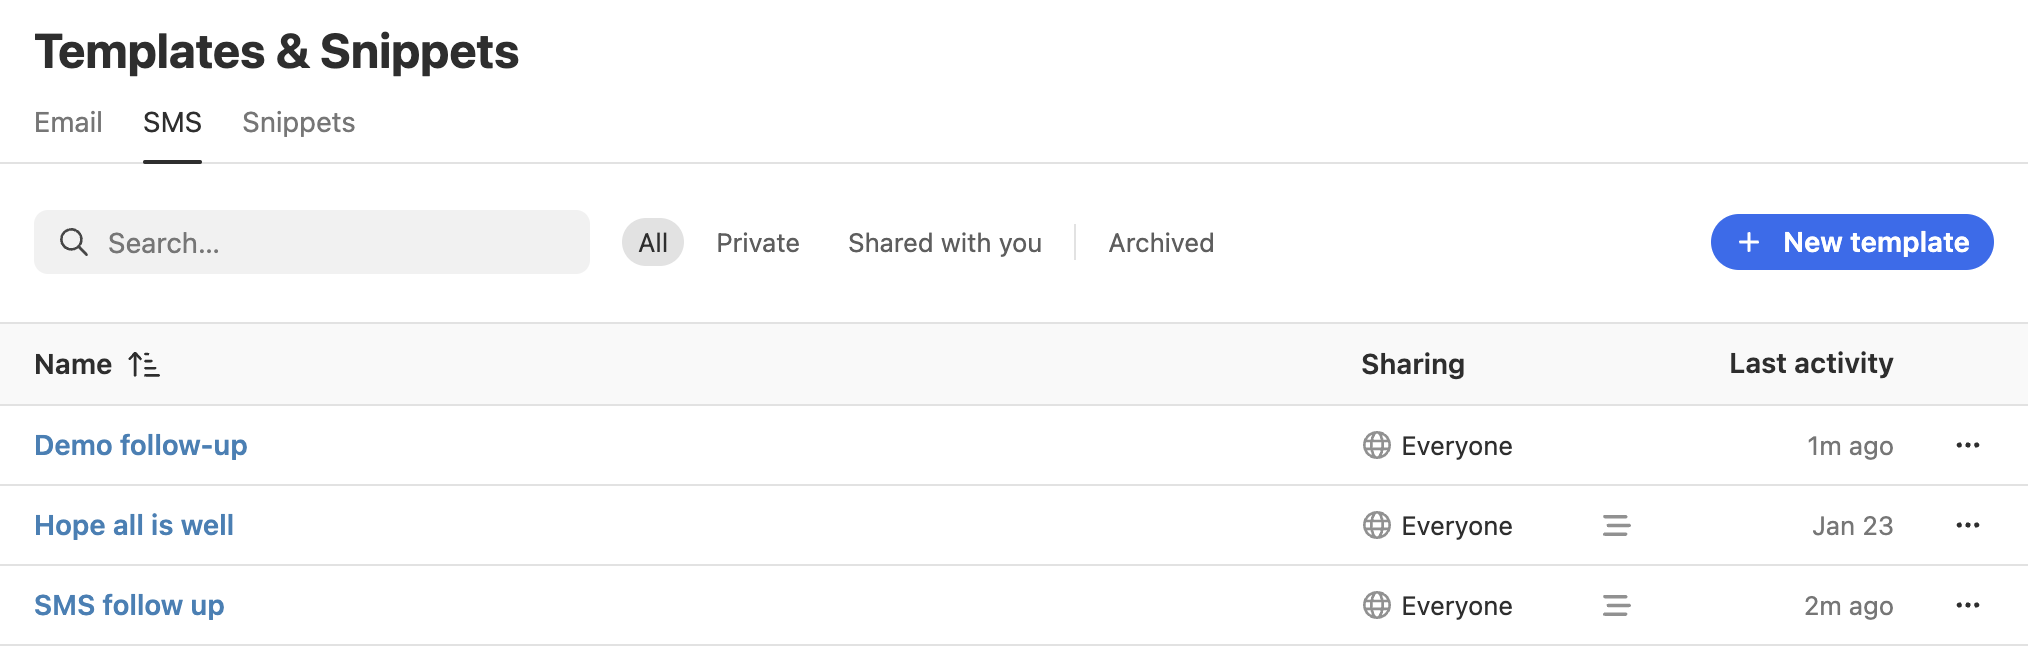2028x646 pixels.
Task: Open more options for Demo follow-up
Action: pos(1967,445)
